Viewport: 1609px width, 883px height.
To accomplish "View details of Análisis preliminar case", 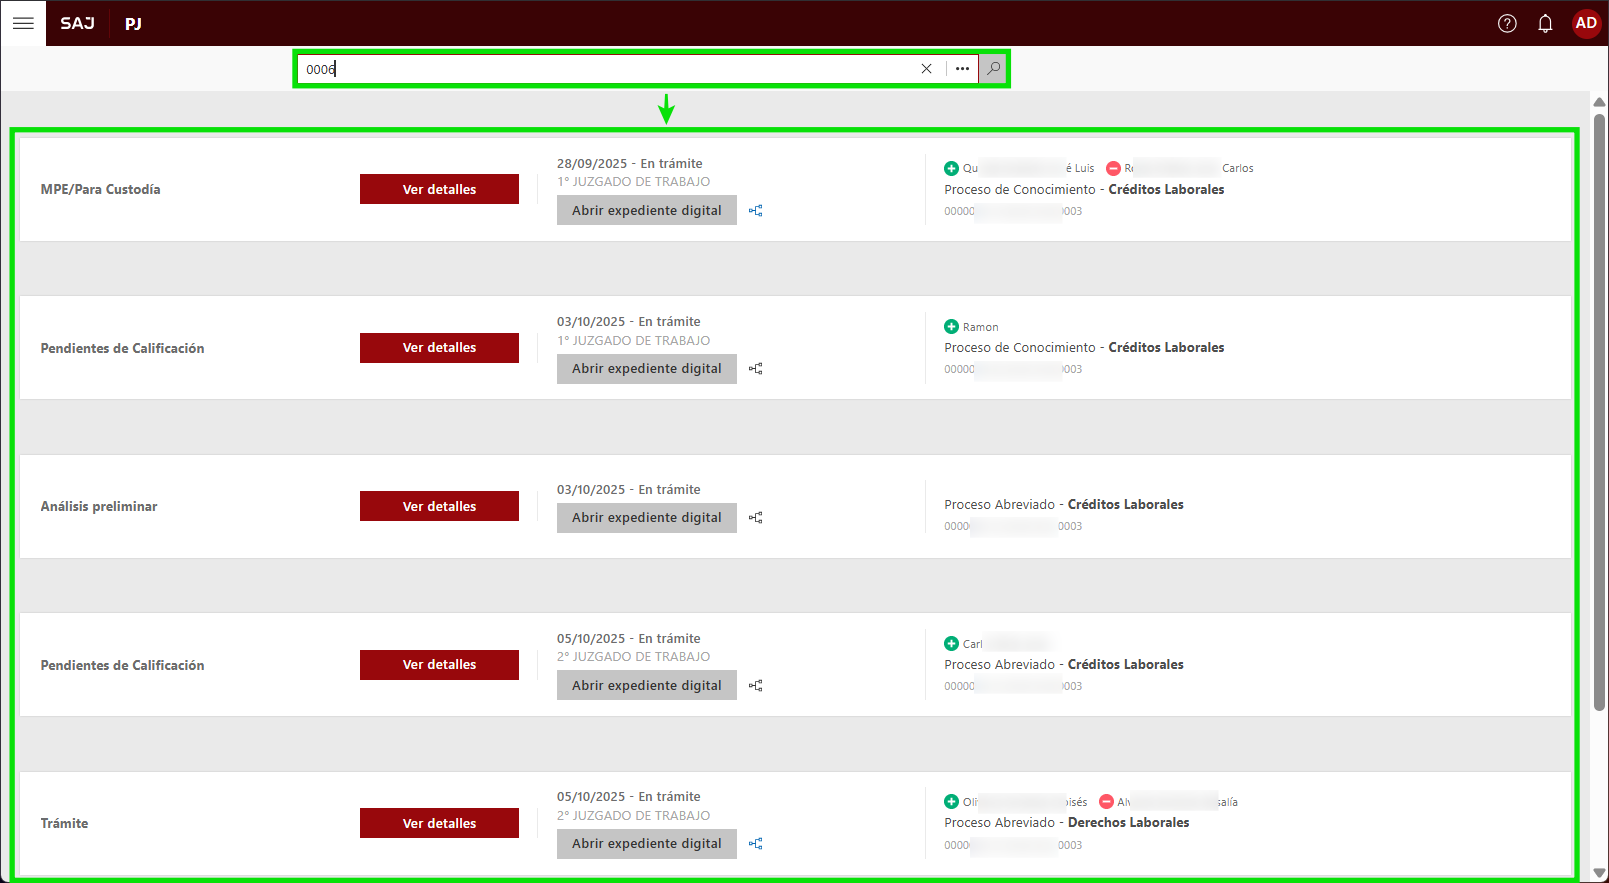I will [439, 506].
